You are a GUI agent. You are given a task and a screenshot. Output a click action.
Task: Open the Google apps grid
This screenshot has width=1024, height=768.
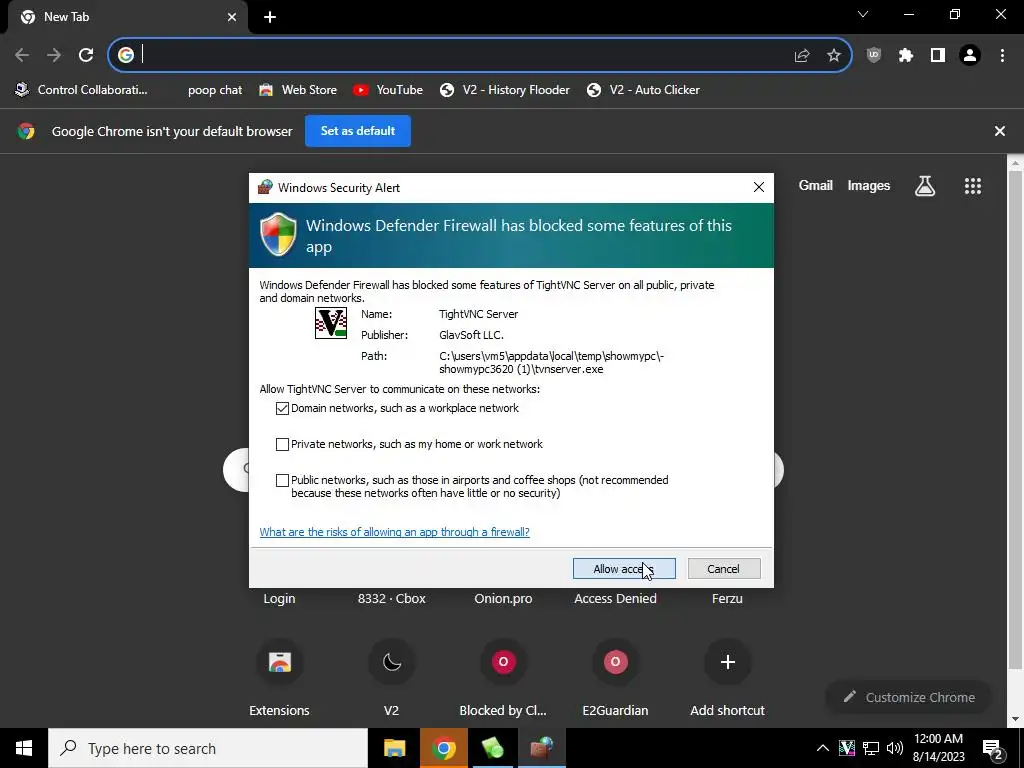click(x=972, y=186)
